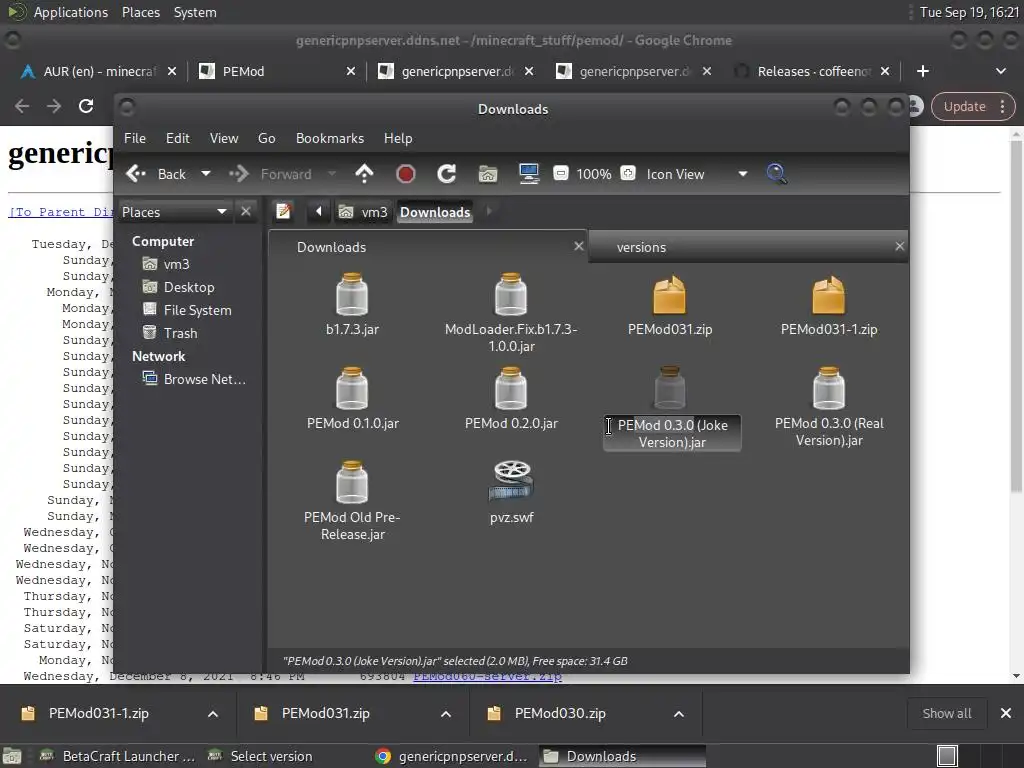The height and width of the screenshot is (768, 1024).
Task: Click the 100% zoom level label
Action: (594, 174)
